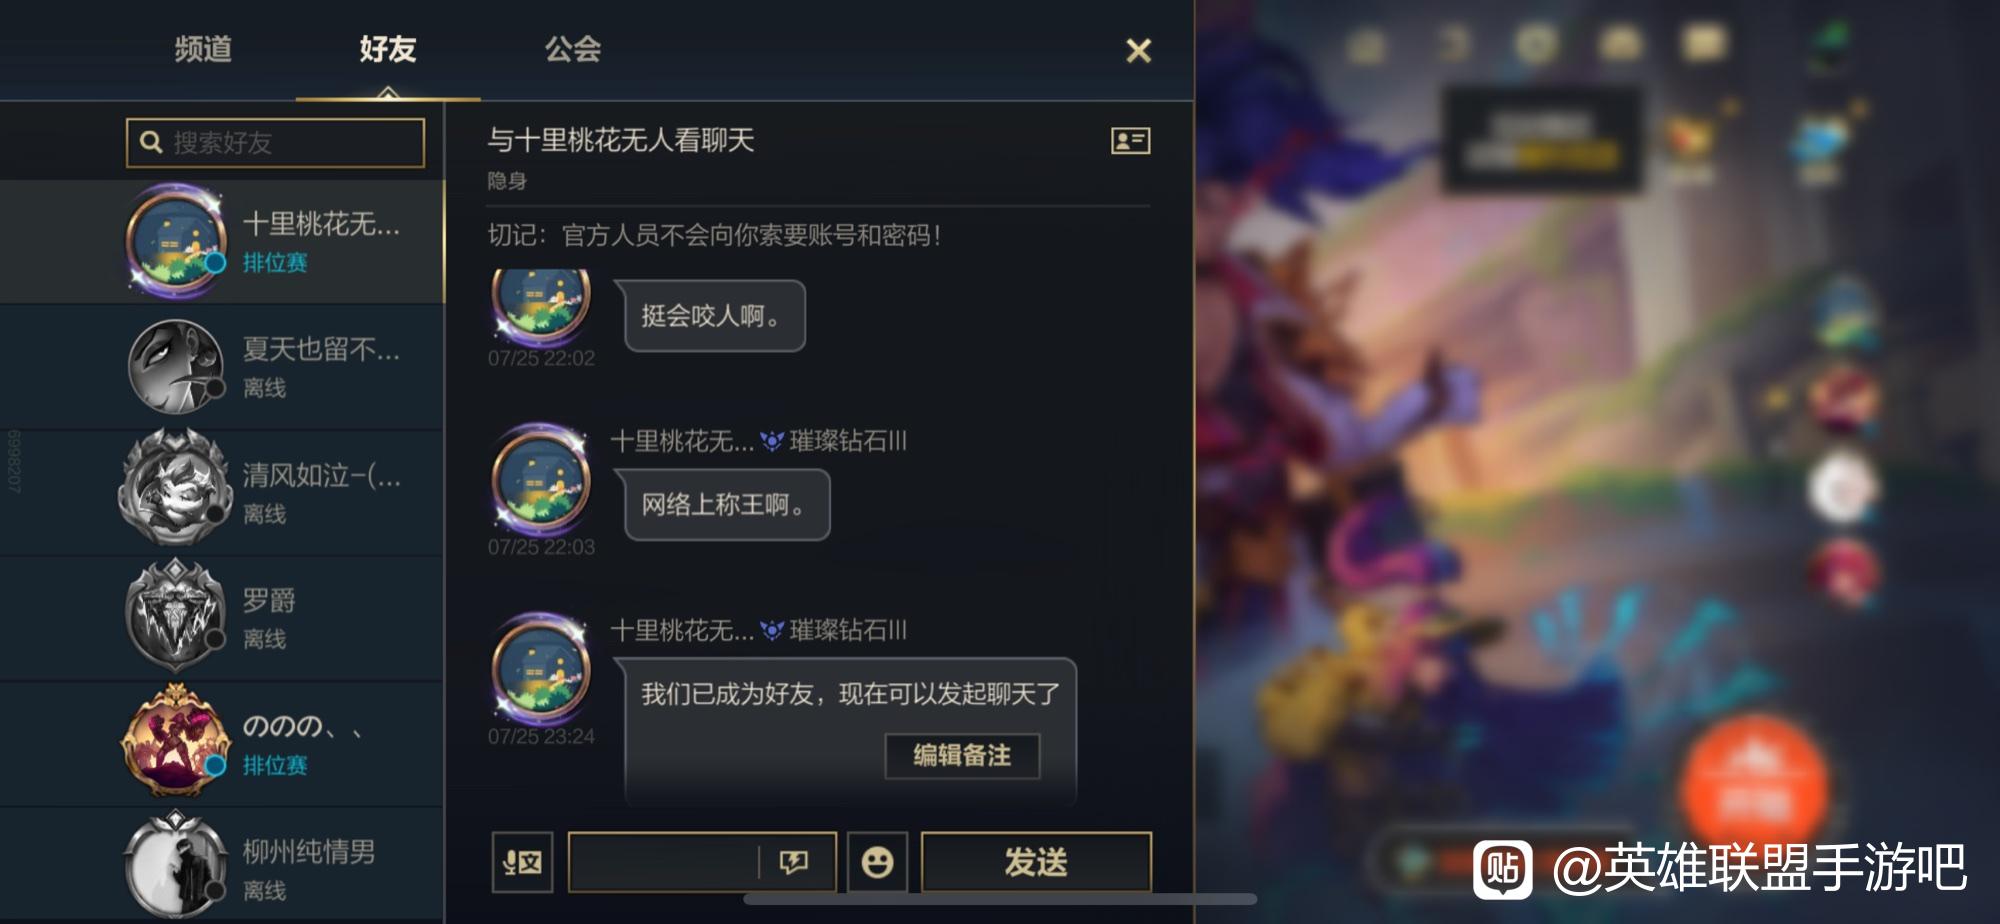The height and width of the screenshot is (924, 2000).
Task: Select friend 罗爵 in friends list
Action: coord(222,618)
